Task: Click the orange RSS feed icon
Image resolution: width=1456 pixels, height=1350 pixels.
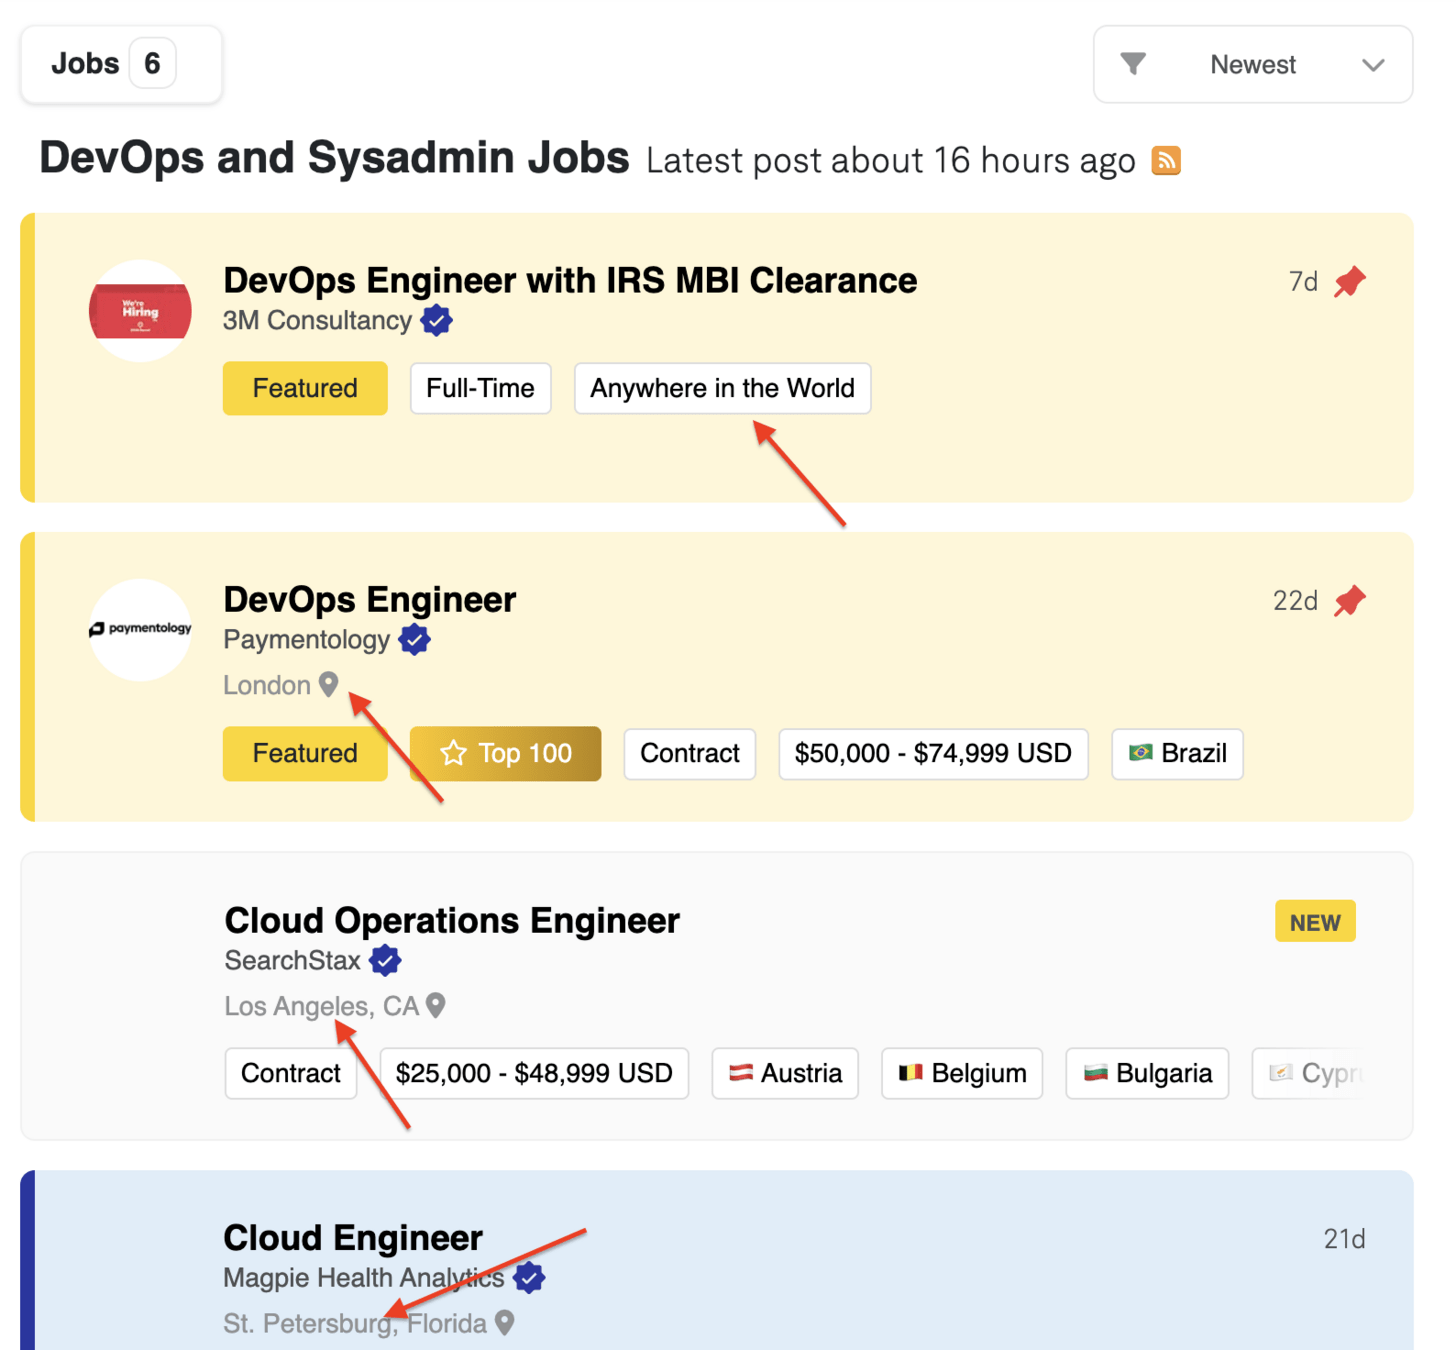Action: click(1166, 160)
